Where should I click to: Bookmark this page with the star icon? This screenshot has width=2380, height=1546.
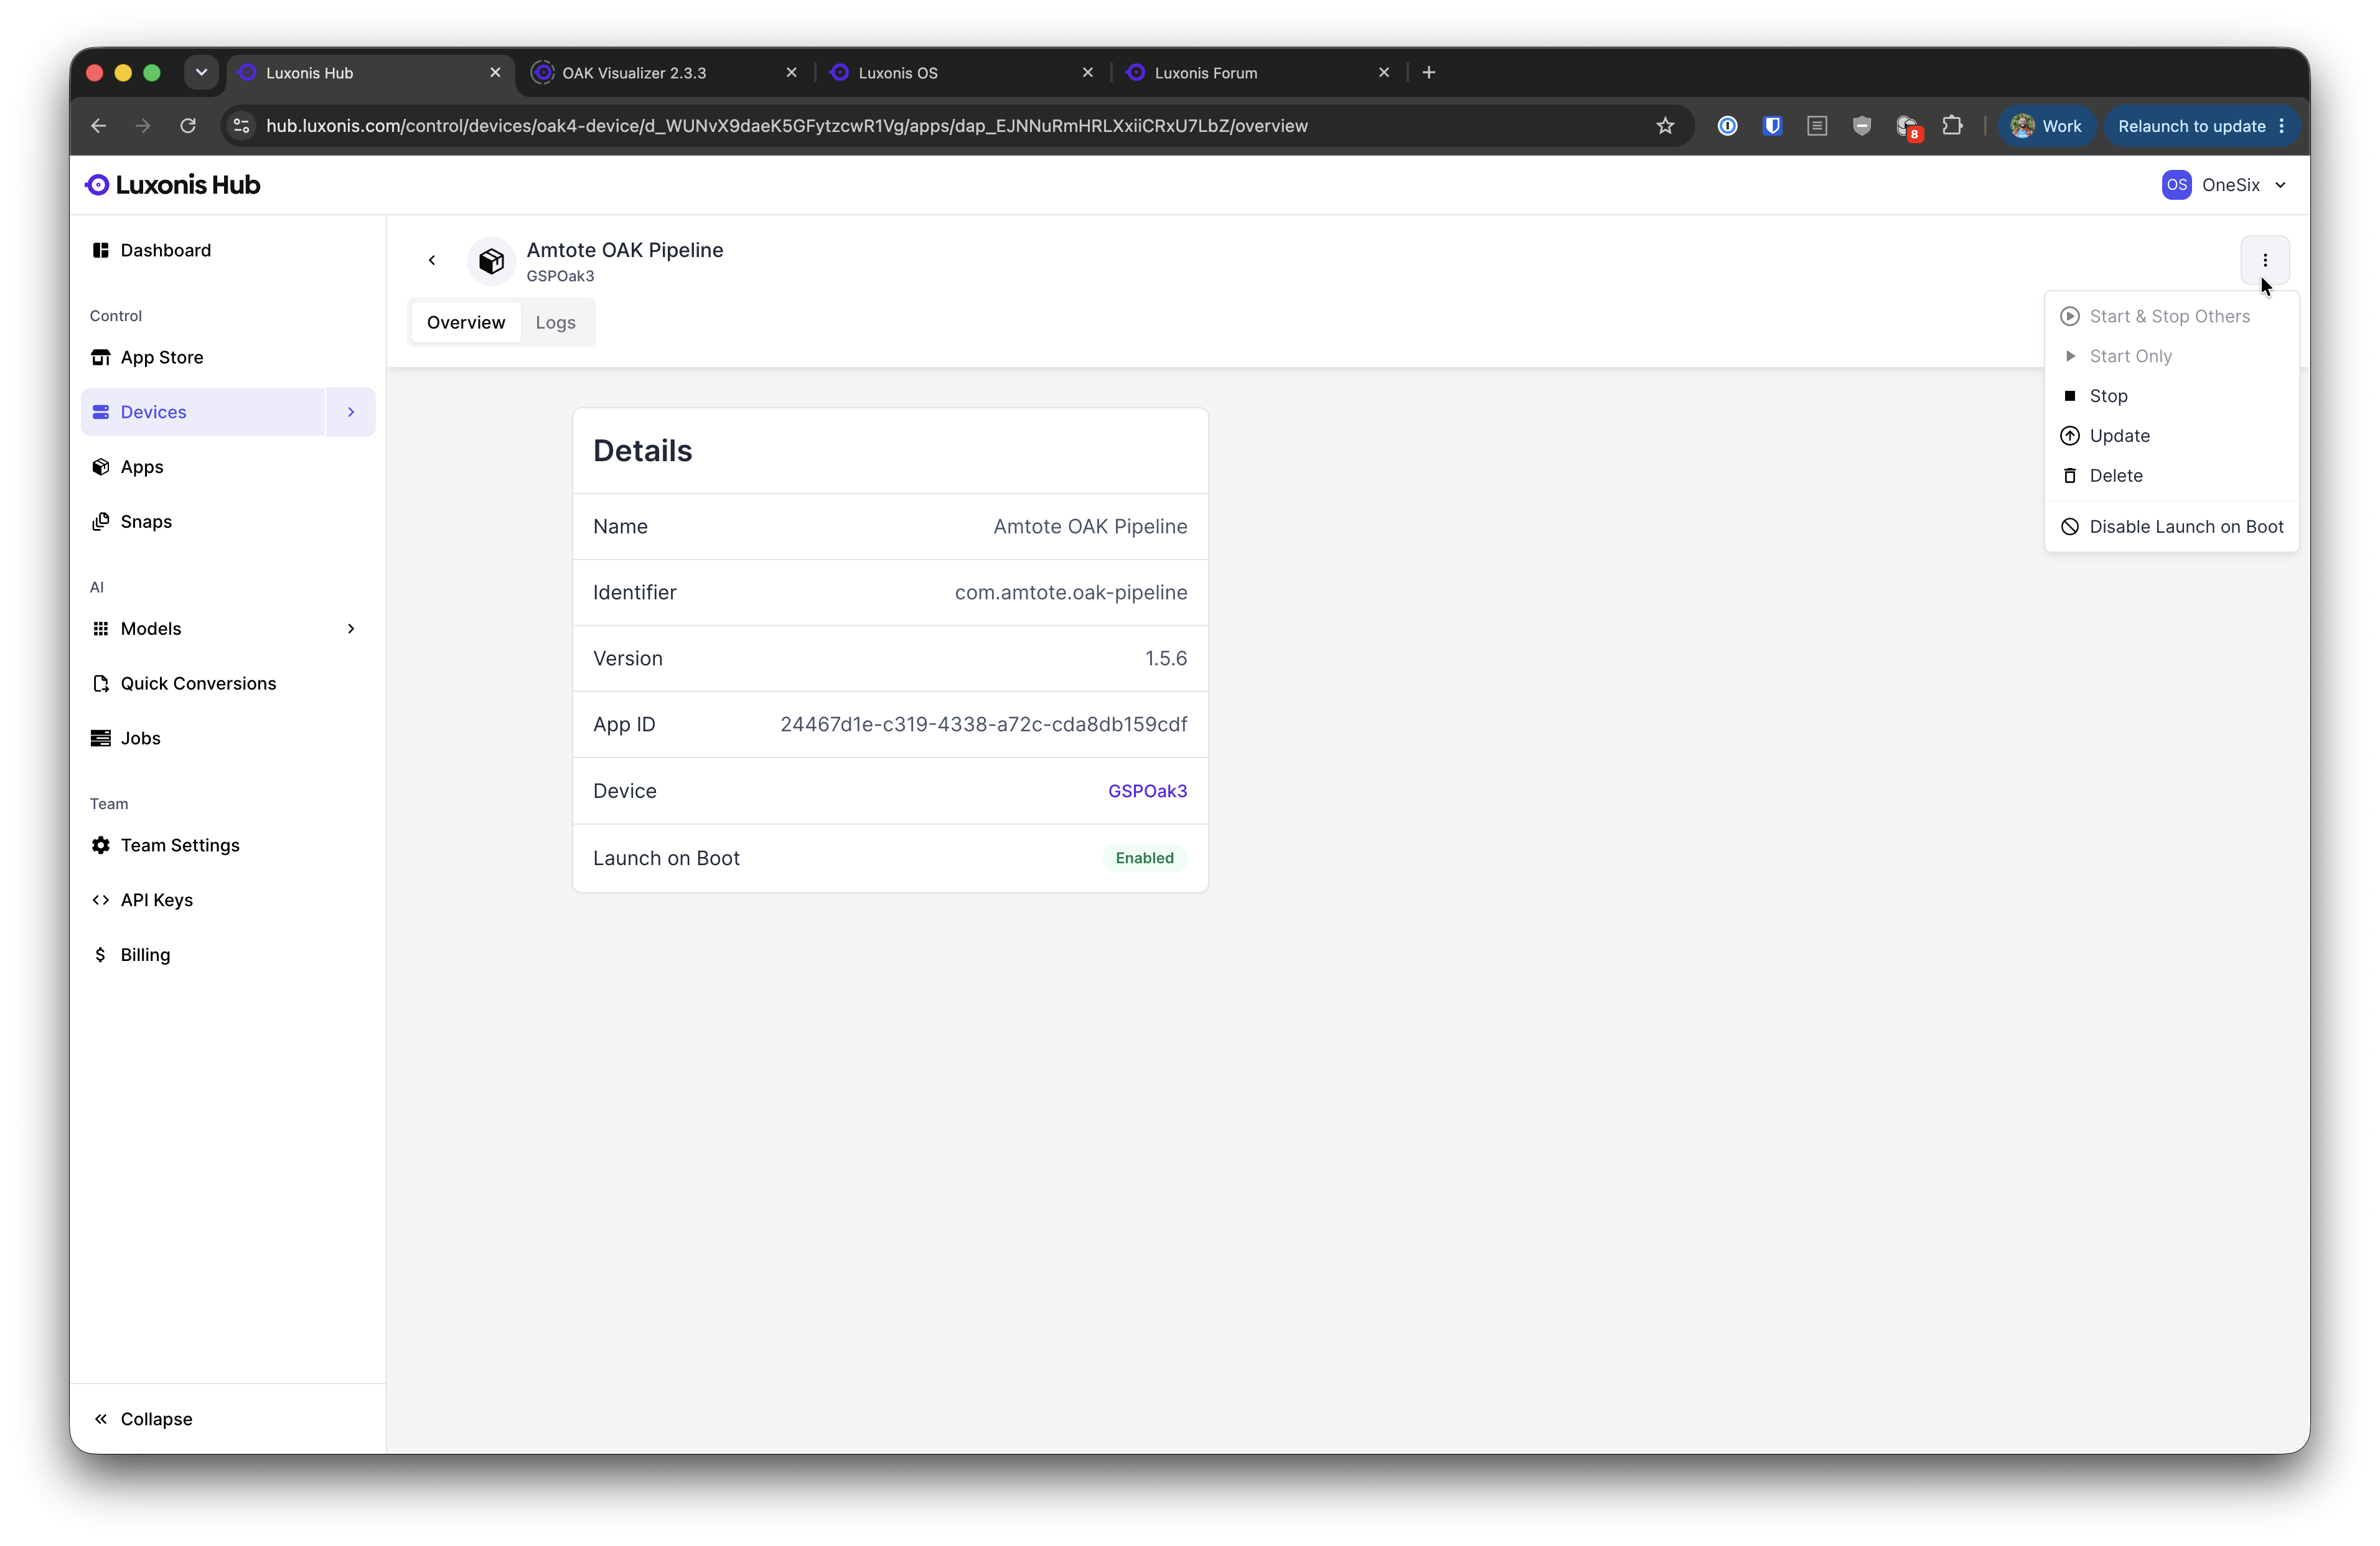coord(1665,126)
